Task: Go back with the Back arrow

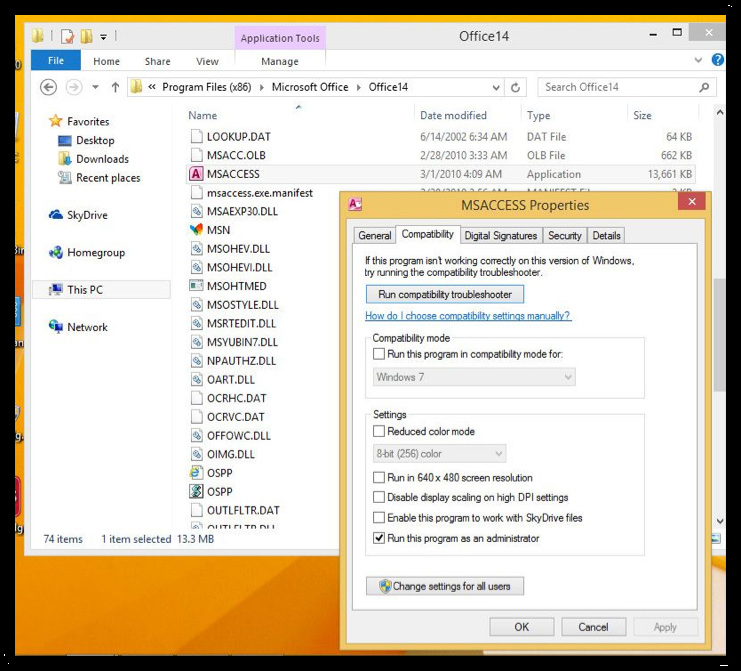Action: (48, 87)
